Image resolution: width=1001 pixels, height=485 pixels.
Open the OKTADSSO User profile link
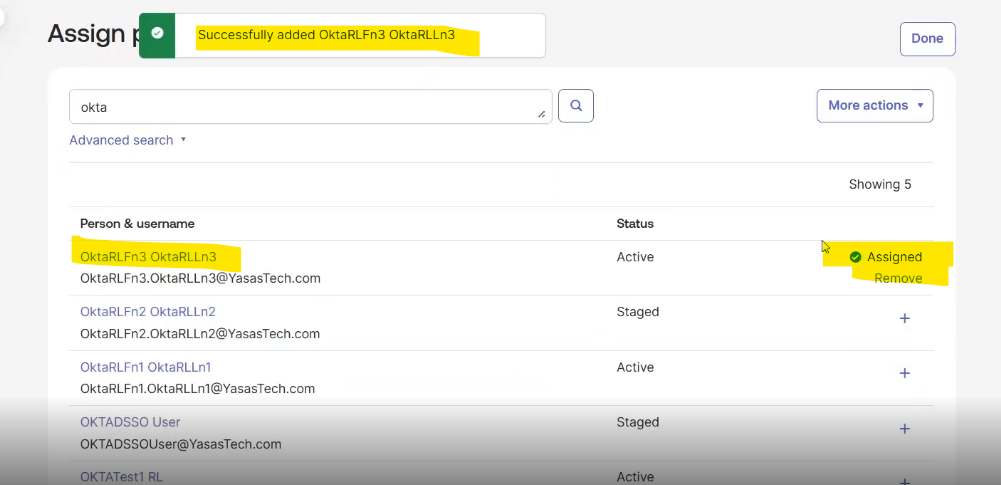[130, 422]
